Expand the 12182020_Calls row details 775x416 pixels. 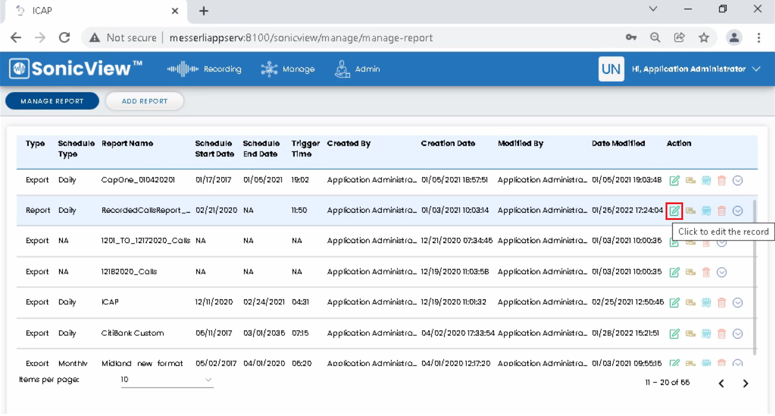tap(722, 272)
